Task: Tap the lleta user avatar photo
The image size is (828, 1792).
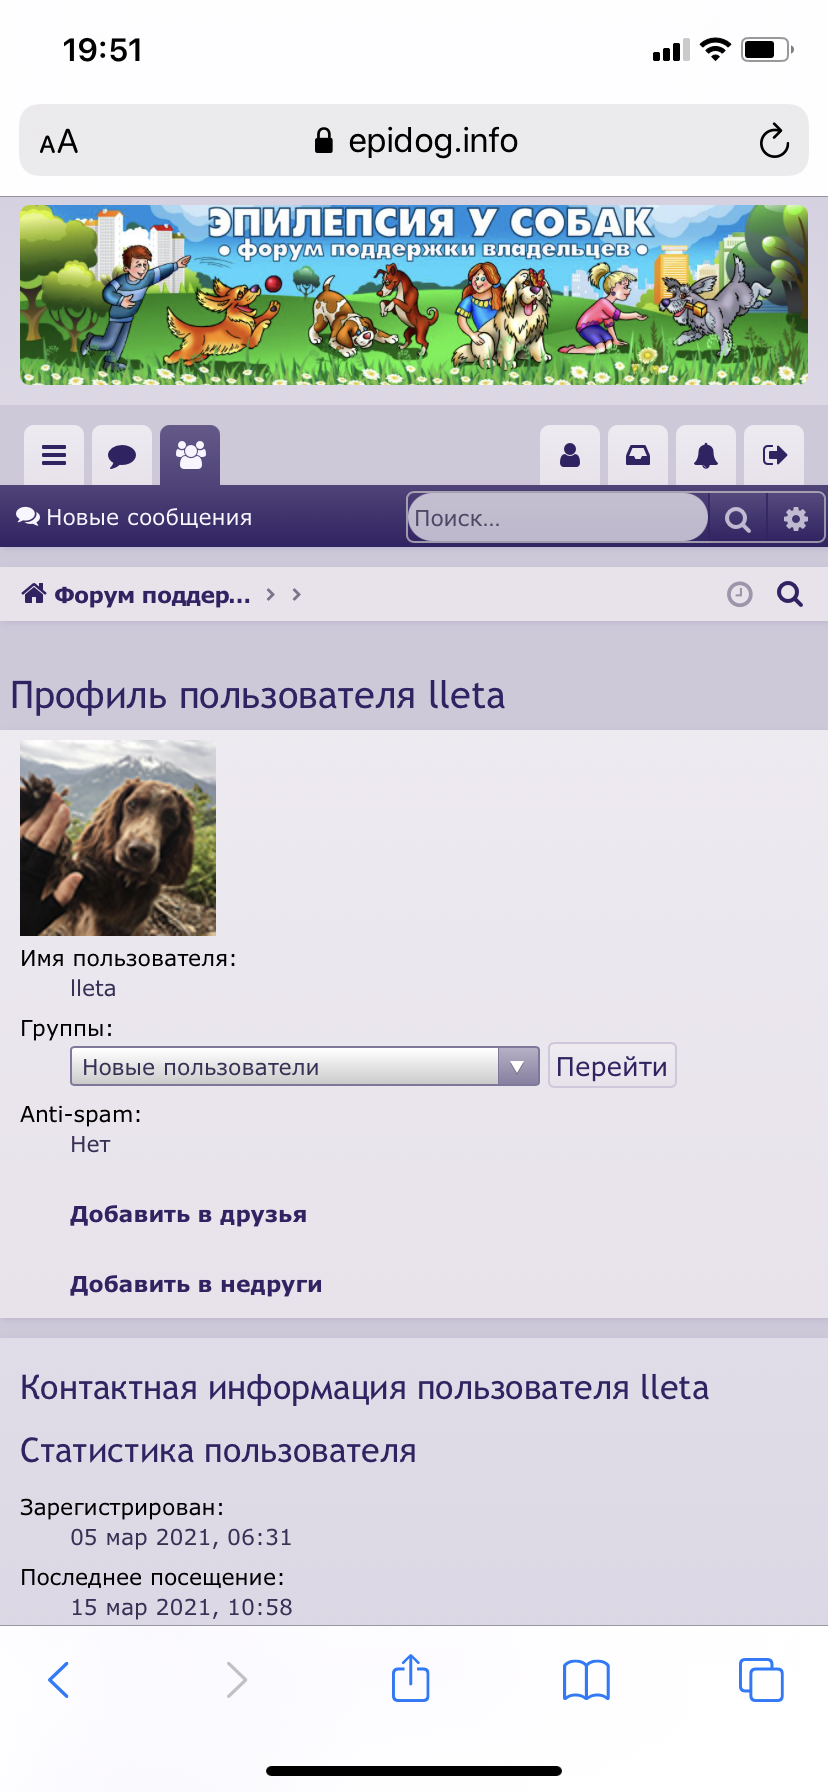Action: coord(118,838)
